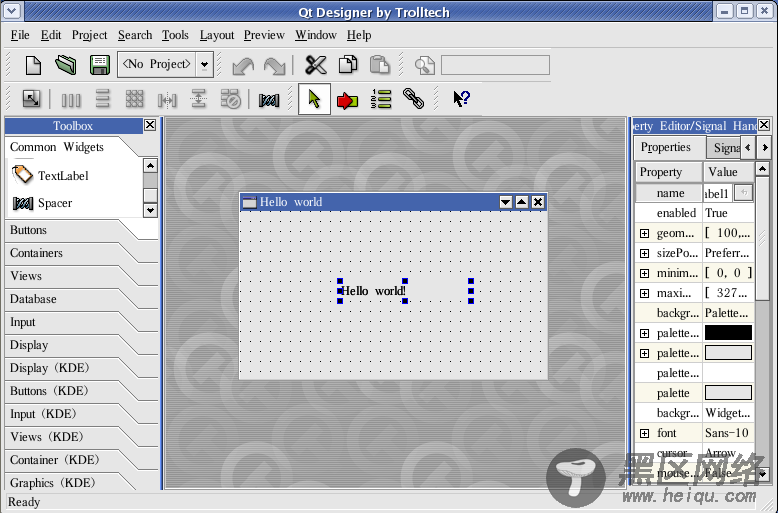
Task: Click the palette property swatch
Action: (728, 393)
